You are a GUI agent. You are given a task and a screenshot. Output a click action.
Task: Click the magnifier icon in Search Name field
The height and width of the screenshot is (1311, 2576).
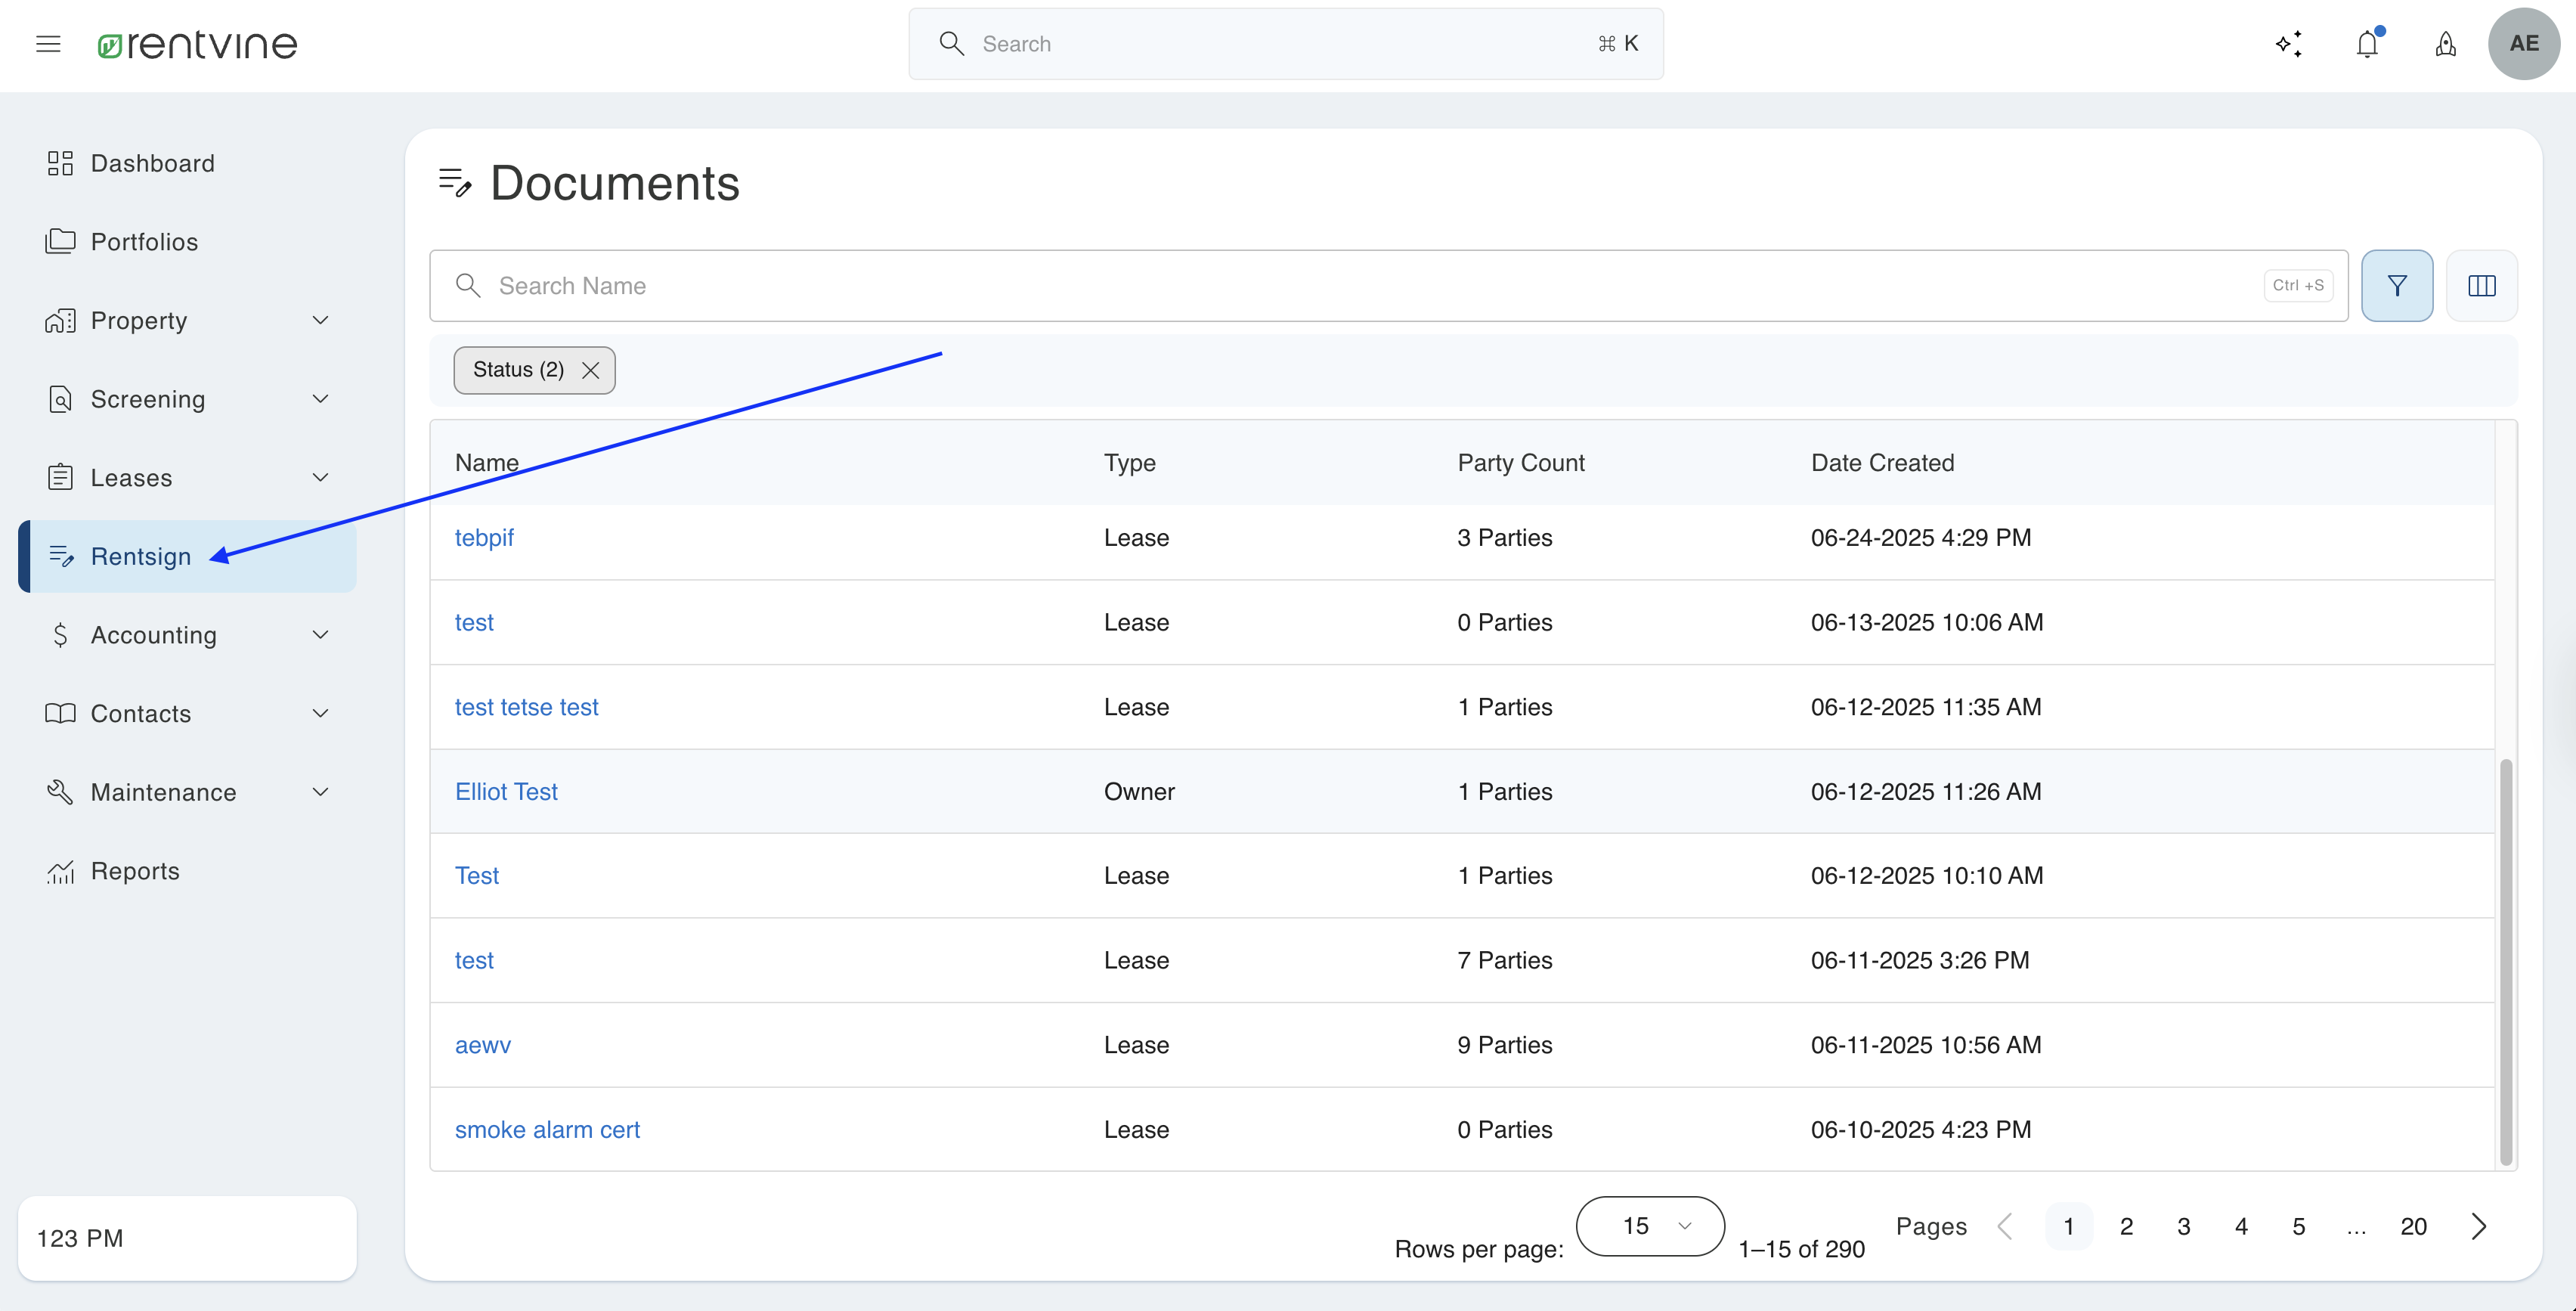pos(468,286)
